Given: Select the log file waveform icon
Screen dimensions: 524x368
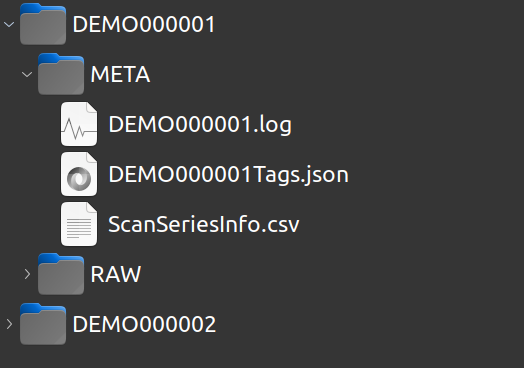Looking at the screenshot, I should coord(79,124).
